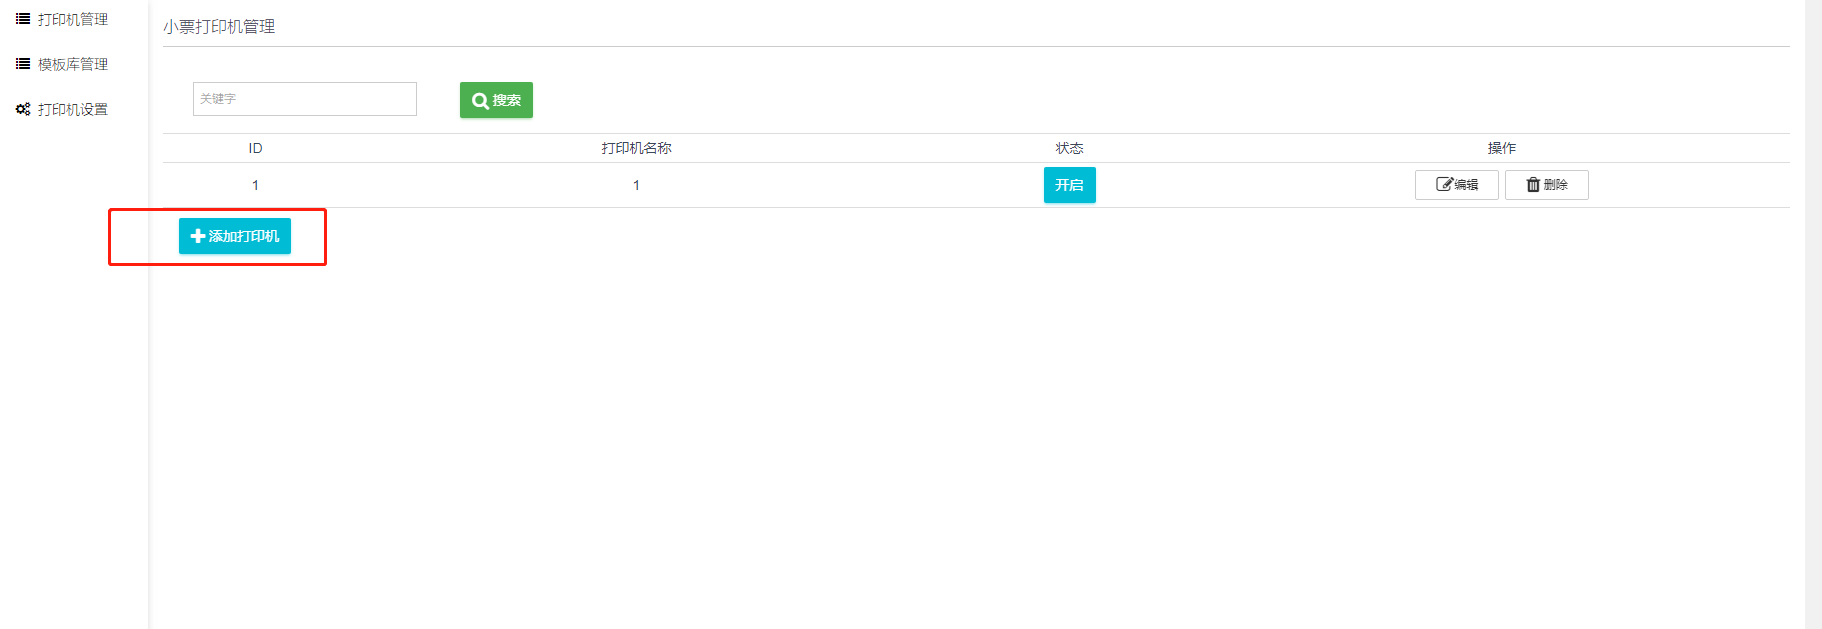Focus the 关键字 search input field

305,99
